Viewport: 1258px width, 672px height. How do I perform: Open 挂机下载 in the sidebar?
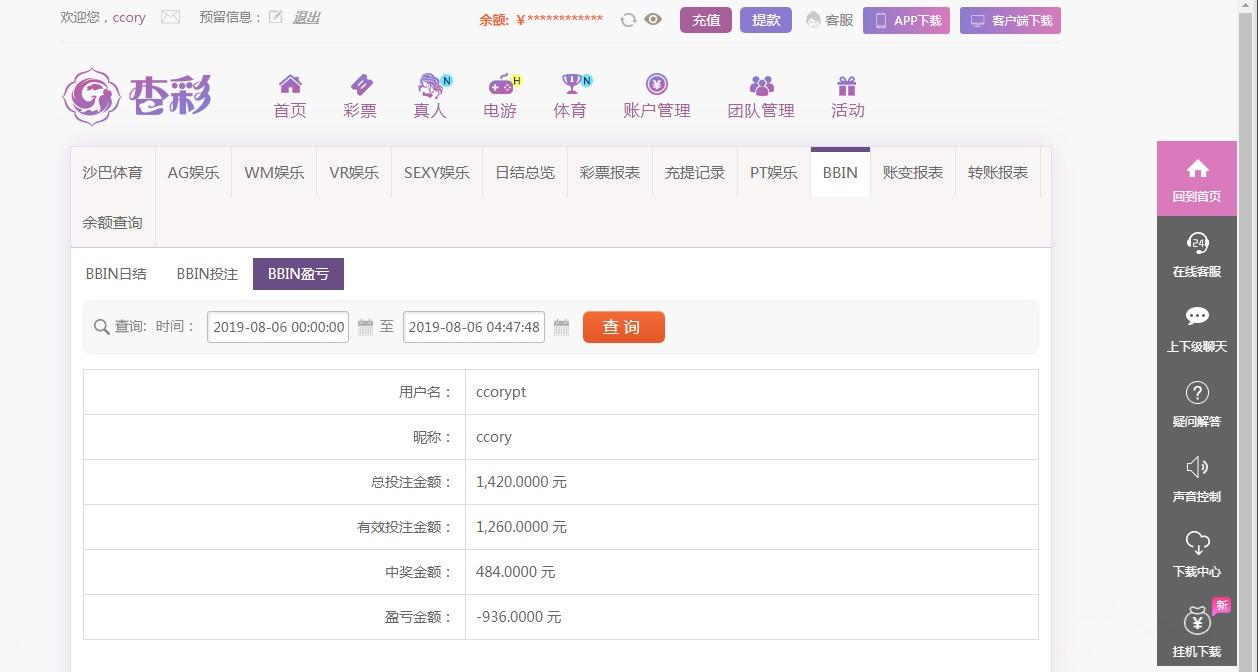click(x=1197, y=630)
